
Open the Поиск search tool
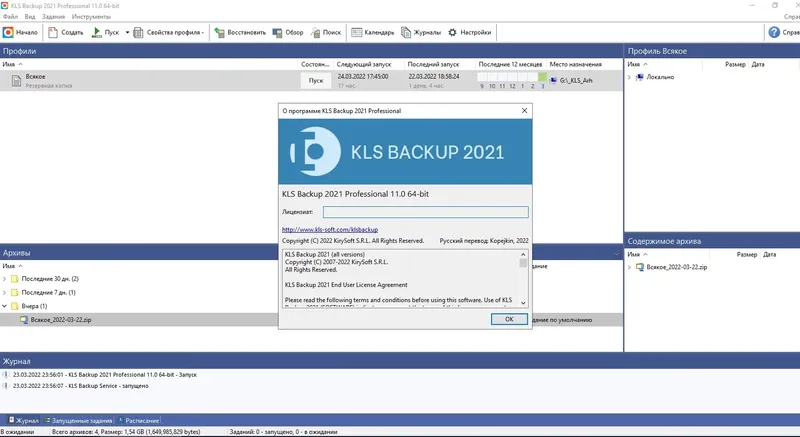click(x=326, y=33)
